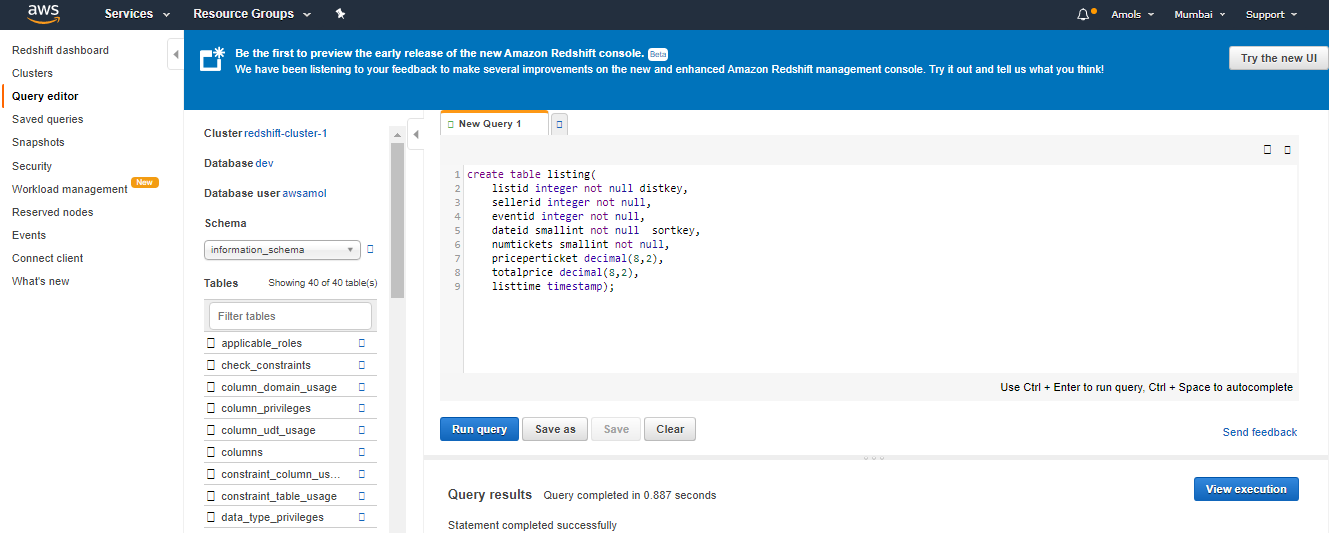Click the View execution button

tap(1246, 489)
